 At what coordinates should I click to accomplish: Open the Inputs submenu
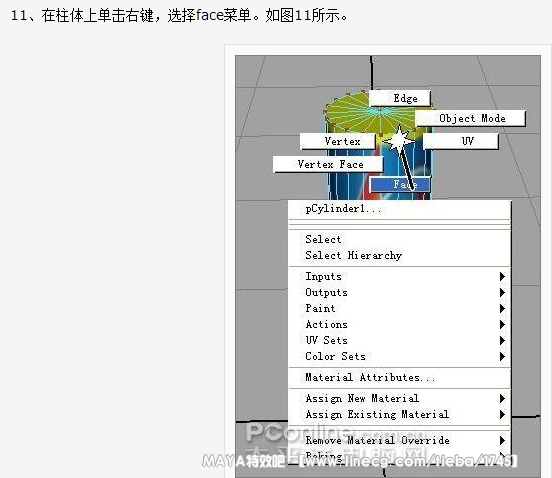click(x=400, y=276)
